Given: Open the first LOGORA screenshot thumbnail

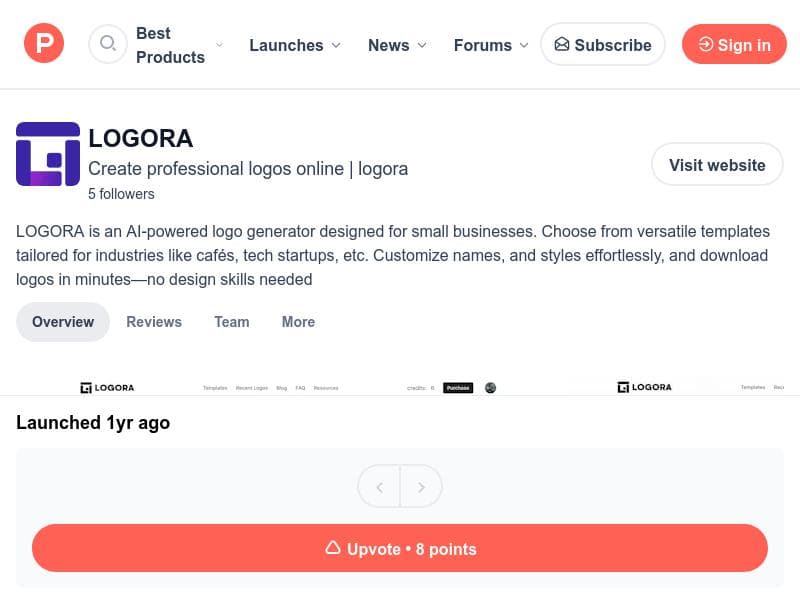Looking at the screenshot, I should point(288,387).
